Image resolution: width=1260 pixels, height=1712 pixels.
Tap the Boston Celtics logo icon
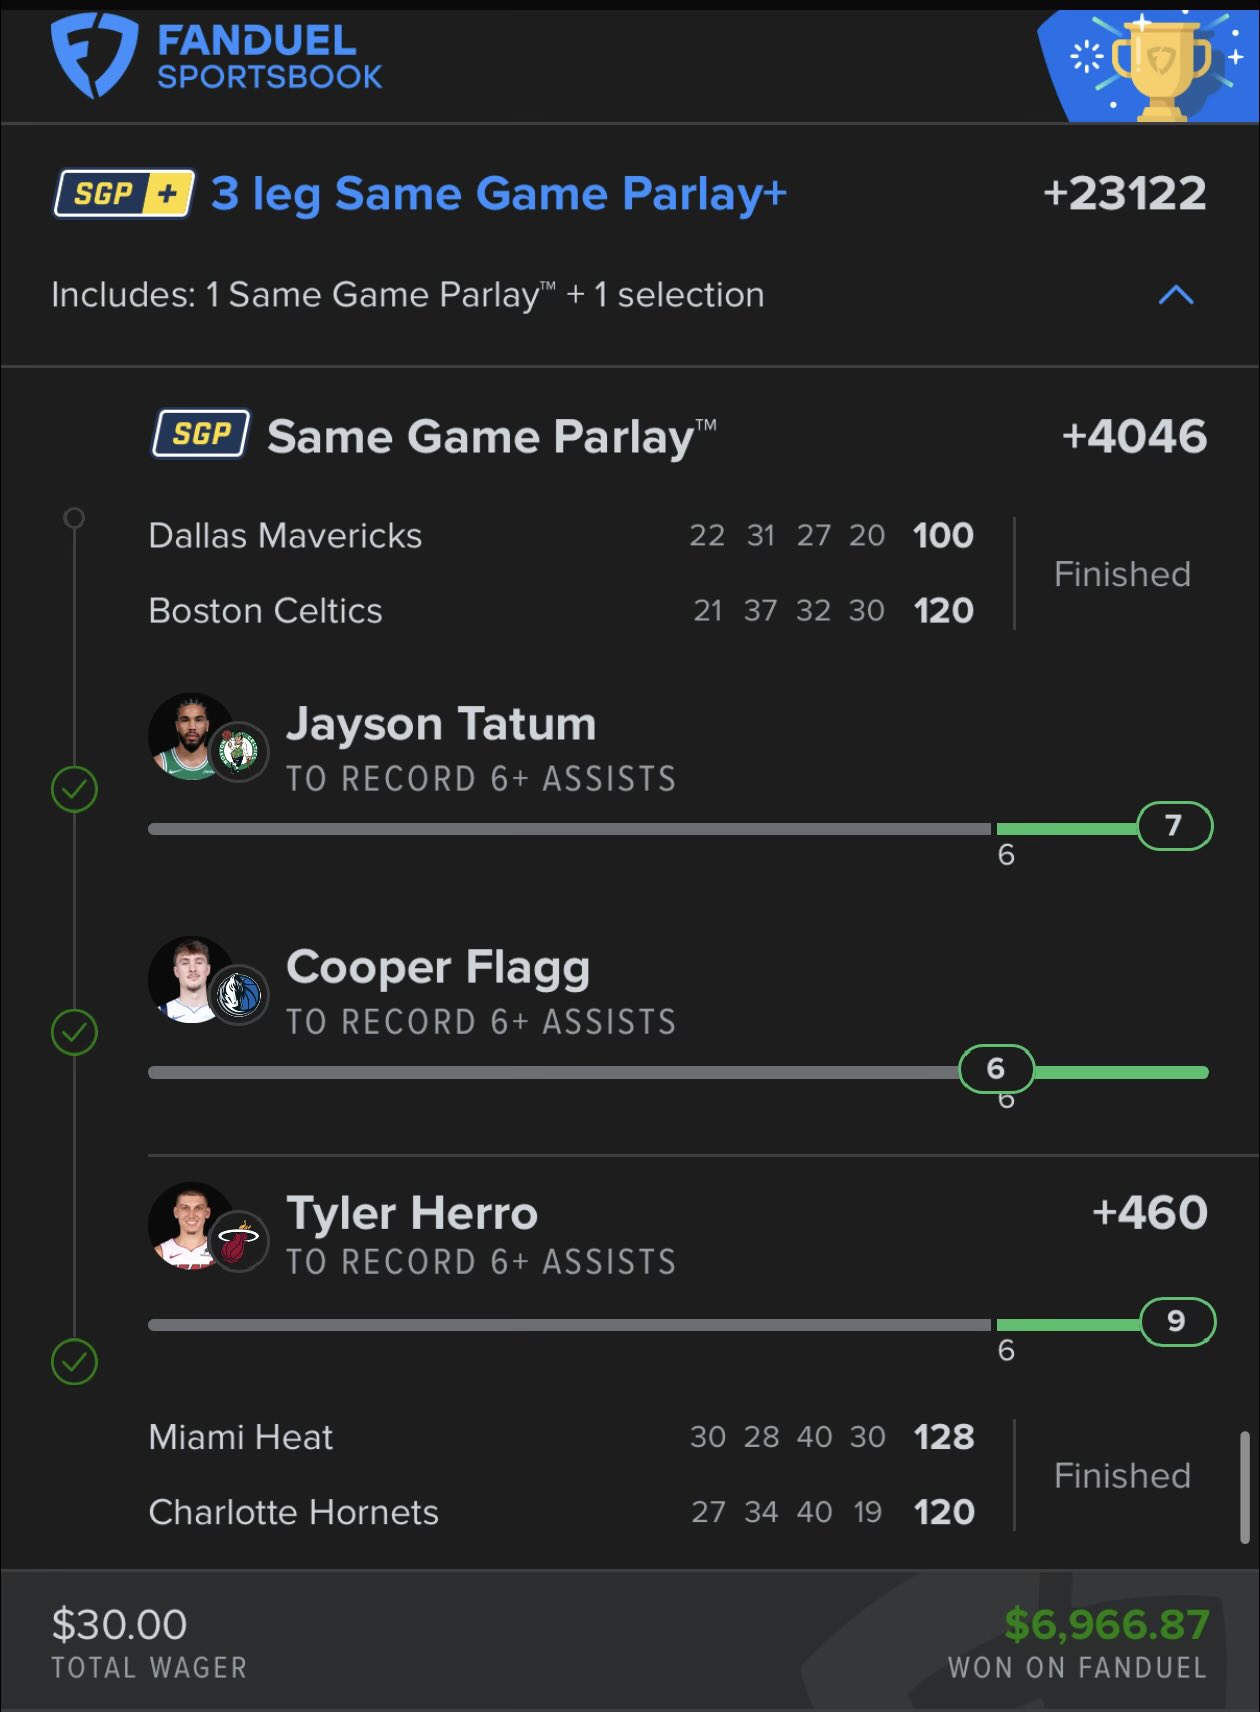tap(239, 751)
